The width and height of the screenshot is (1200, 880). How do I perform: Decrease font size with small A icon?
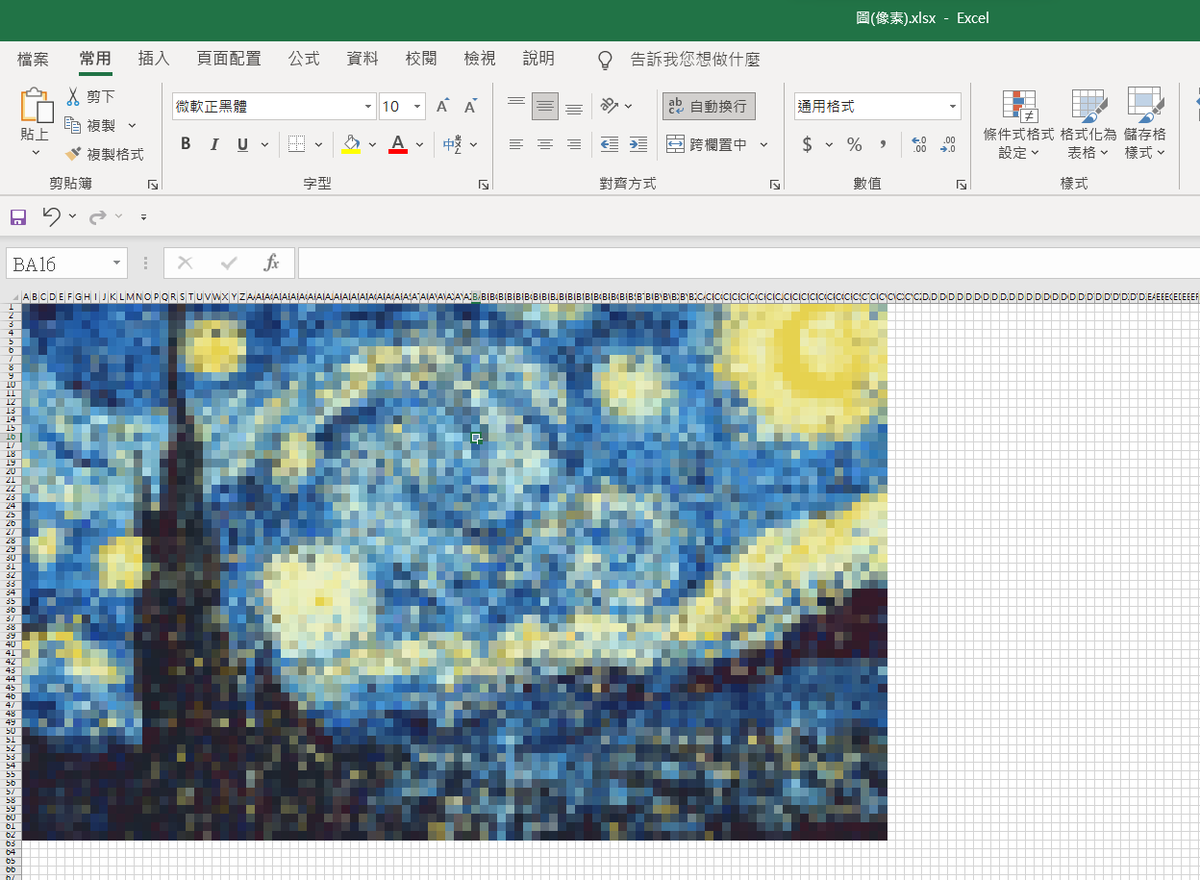(x=470, y=106)
